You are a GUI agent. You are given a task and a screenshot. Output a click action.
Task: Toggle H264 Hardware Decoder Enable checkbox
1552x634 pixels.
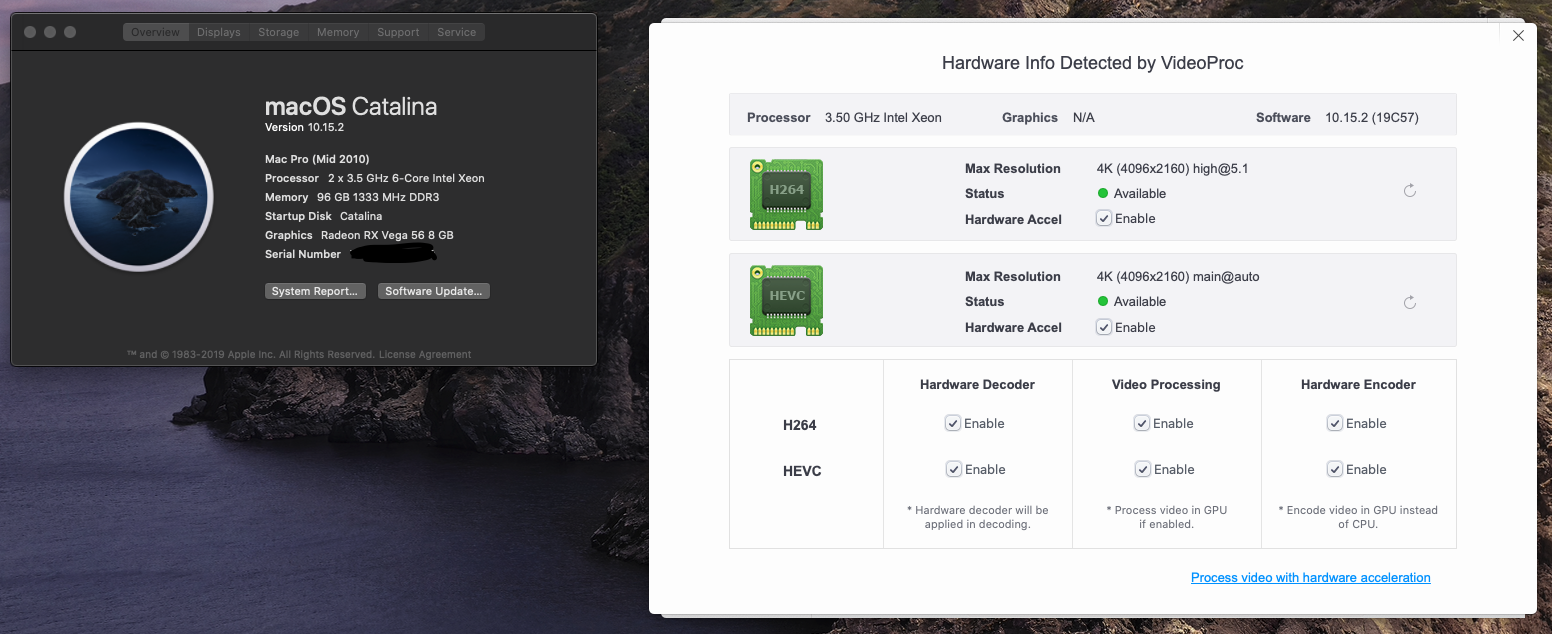pyautogui.click(x=953, y=423)
